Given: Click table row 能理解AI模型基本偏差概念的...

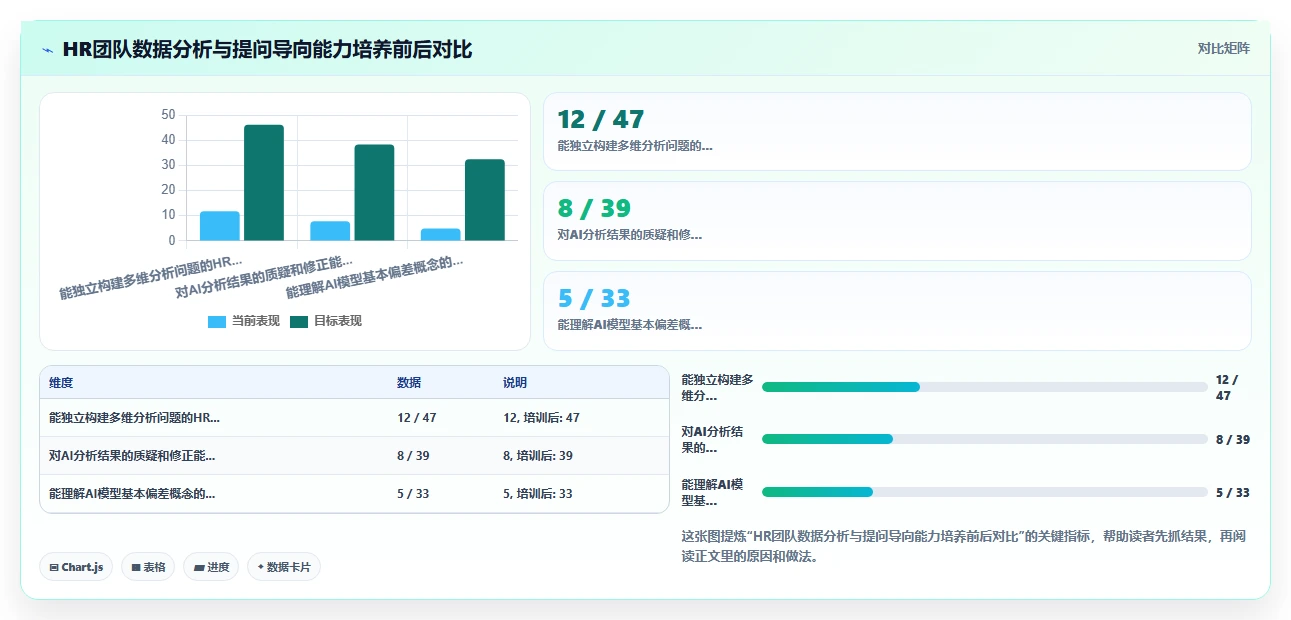Looking at the screenshot, I should point(354,494).
